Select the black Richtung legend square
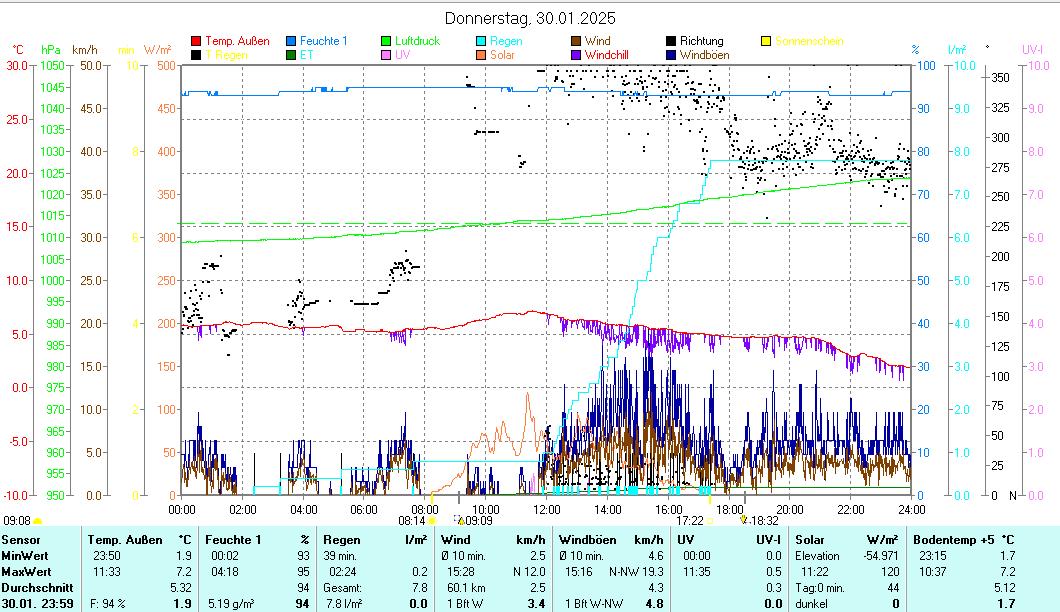1060x612 pixels. tap(671, 41)
